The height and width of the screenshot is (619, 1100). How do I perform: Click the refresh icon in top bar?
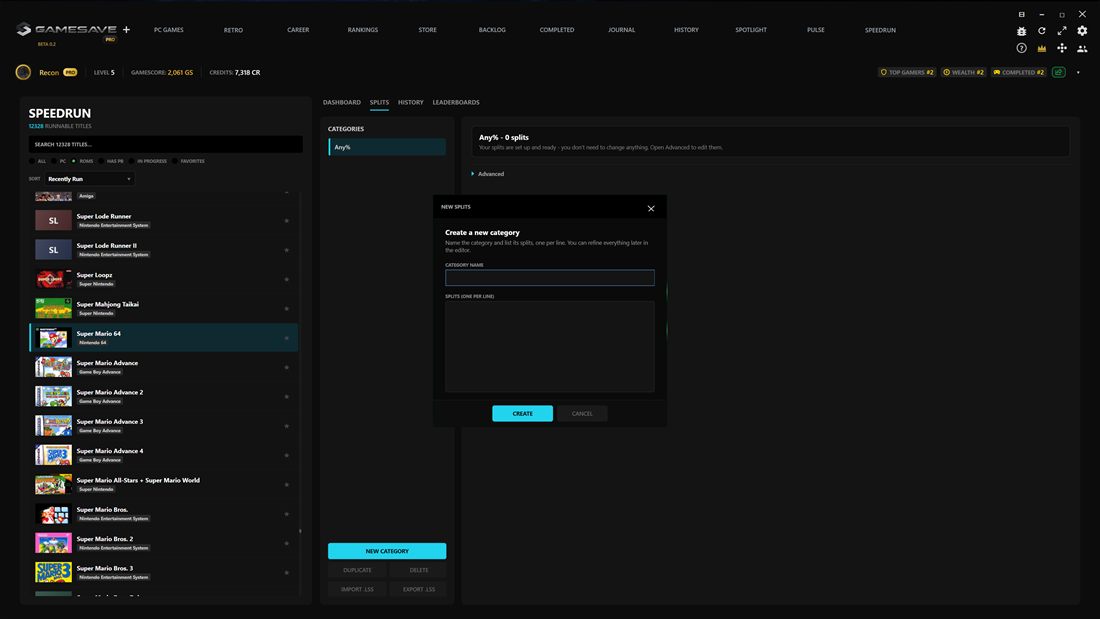pyautogui.click(x=1042, y=31)
